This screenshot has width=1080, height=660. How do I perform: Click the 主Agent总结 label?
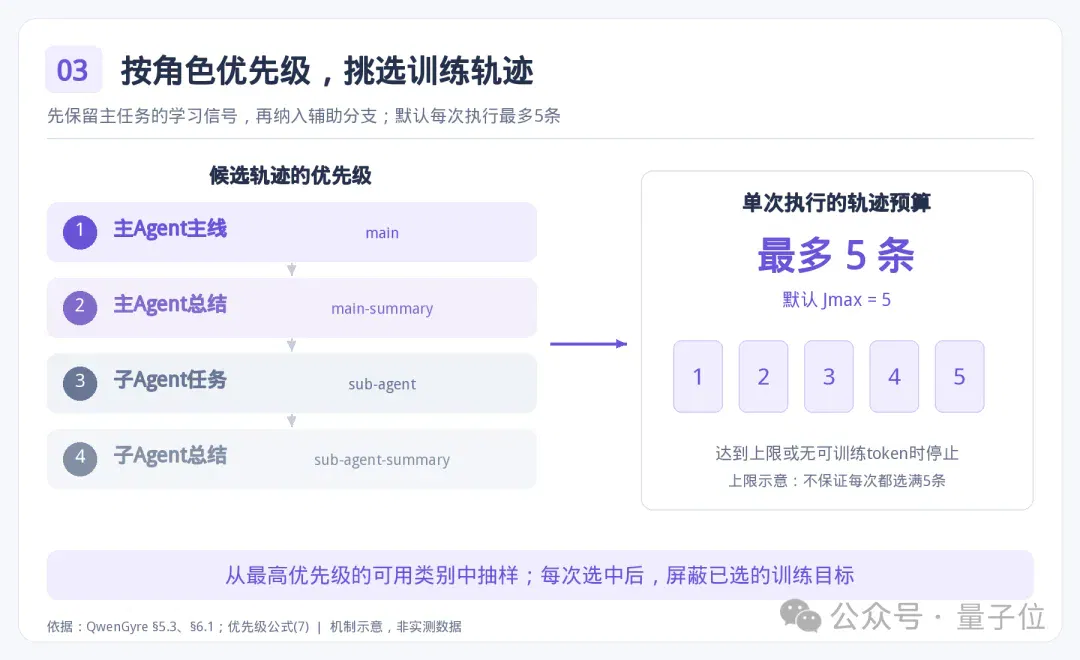pyautogui.click(x=170, y=305)
